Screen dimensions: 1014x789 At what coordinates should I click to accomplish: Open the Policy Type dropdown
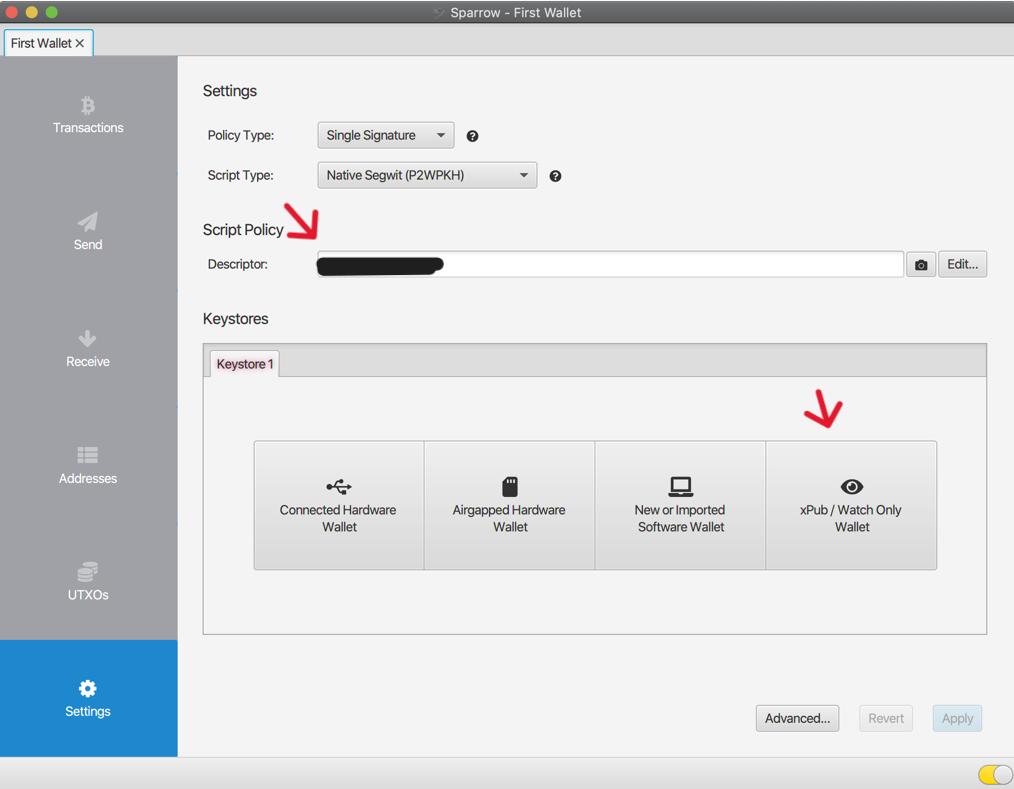(x=385, y=135)
